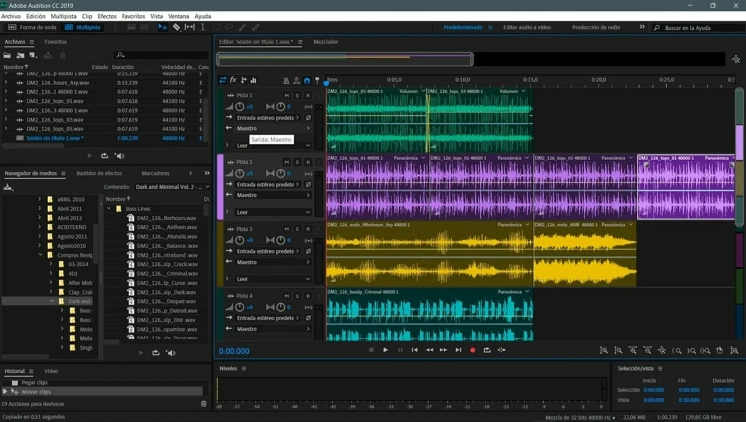Arm Pista 4 for recording with R
Image resolution: width=746 pixels, height=422 pixels.
click(x=308, y=296)
